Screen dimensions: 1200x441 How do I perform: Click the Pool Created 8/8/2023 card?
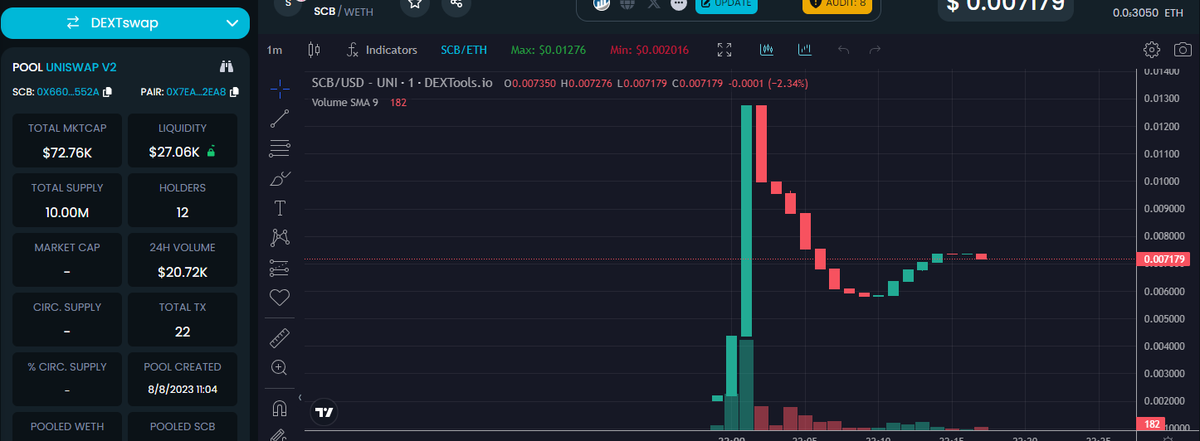[x=183, y=378]
